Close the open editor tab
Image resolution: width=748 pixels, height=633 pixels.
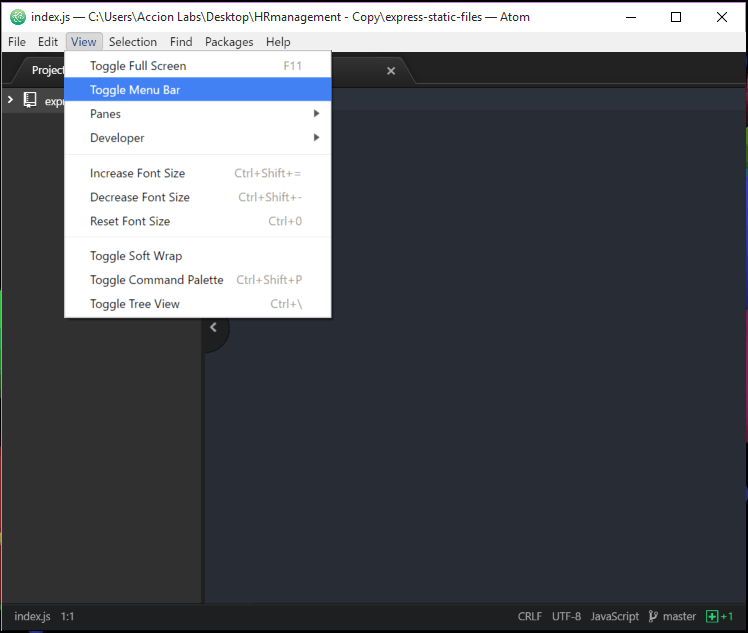pyautogui.click(x=391, y=71)
